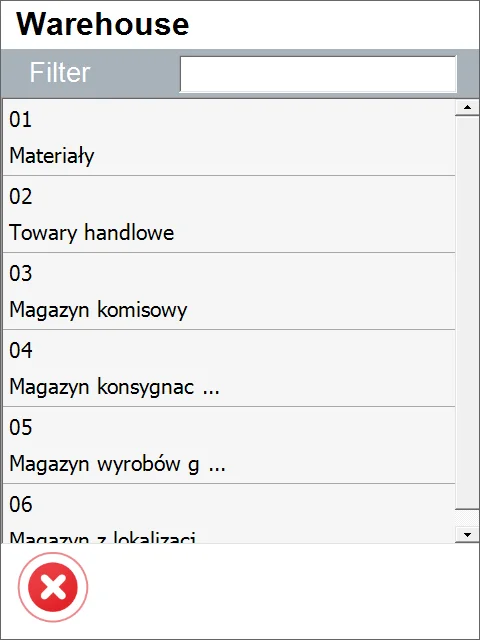Click warehouse code 01
Screen dimensions: 480x640
[20, 120]
